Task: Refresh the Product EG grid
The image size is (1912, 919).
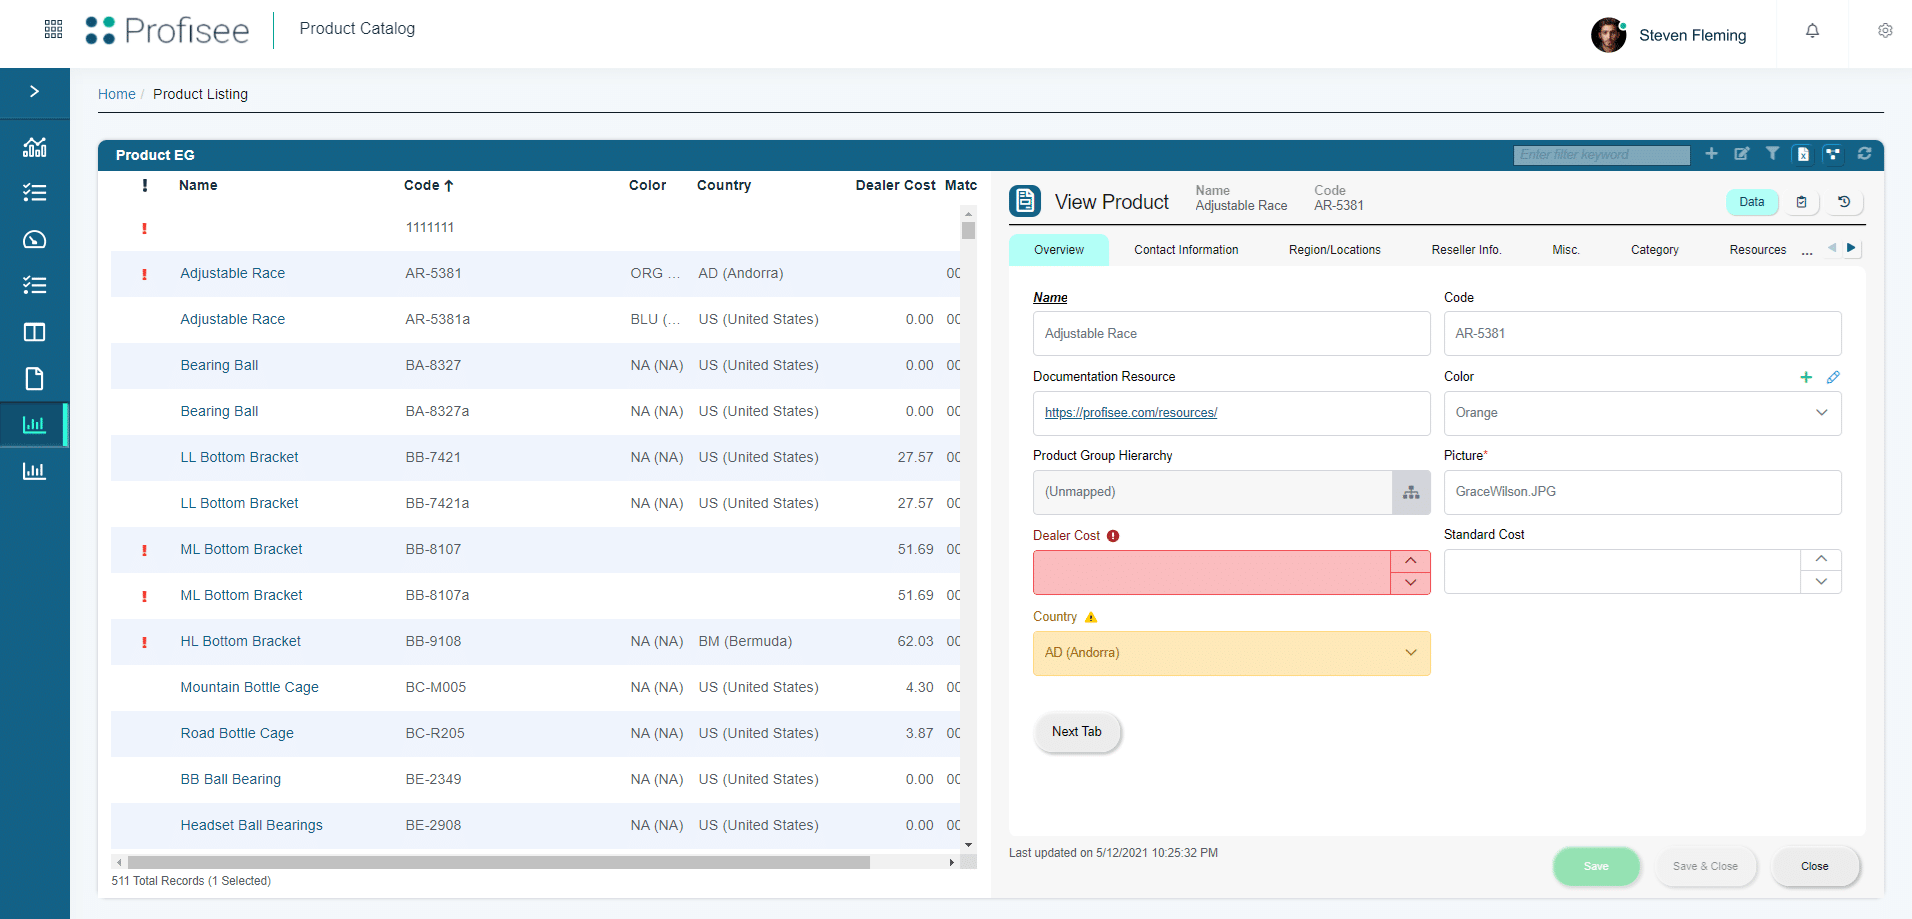Action: click(x=1865, y=154)
